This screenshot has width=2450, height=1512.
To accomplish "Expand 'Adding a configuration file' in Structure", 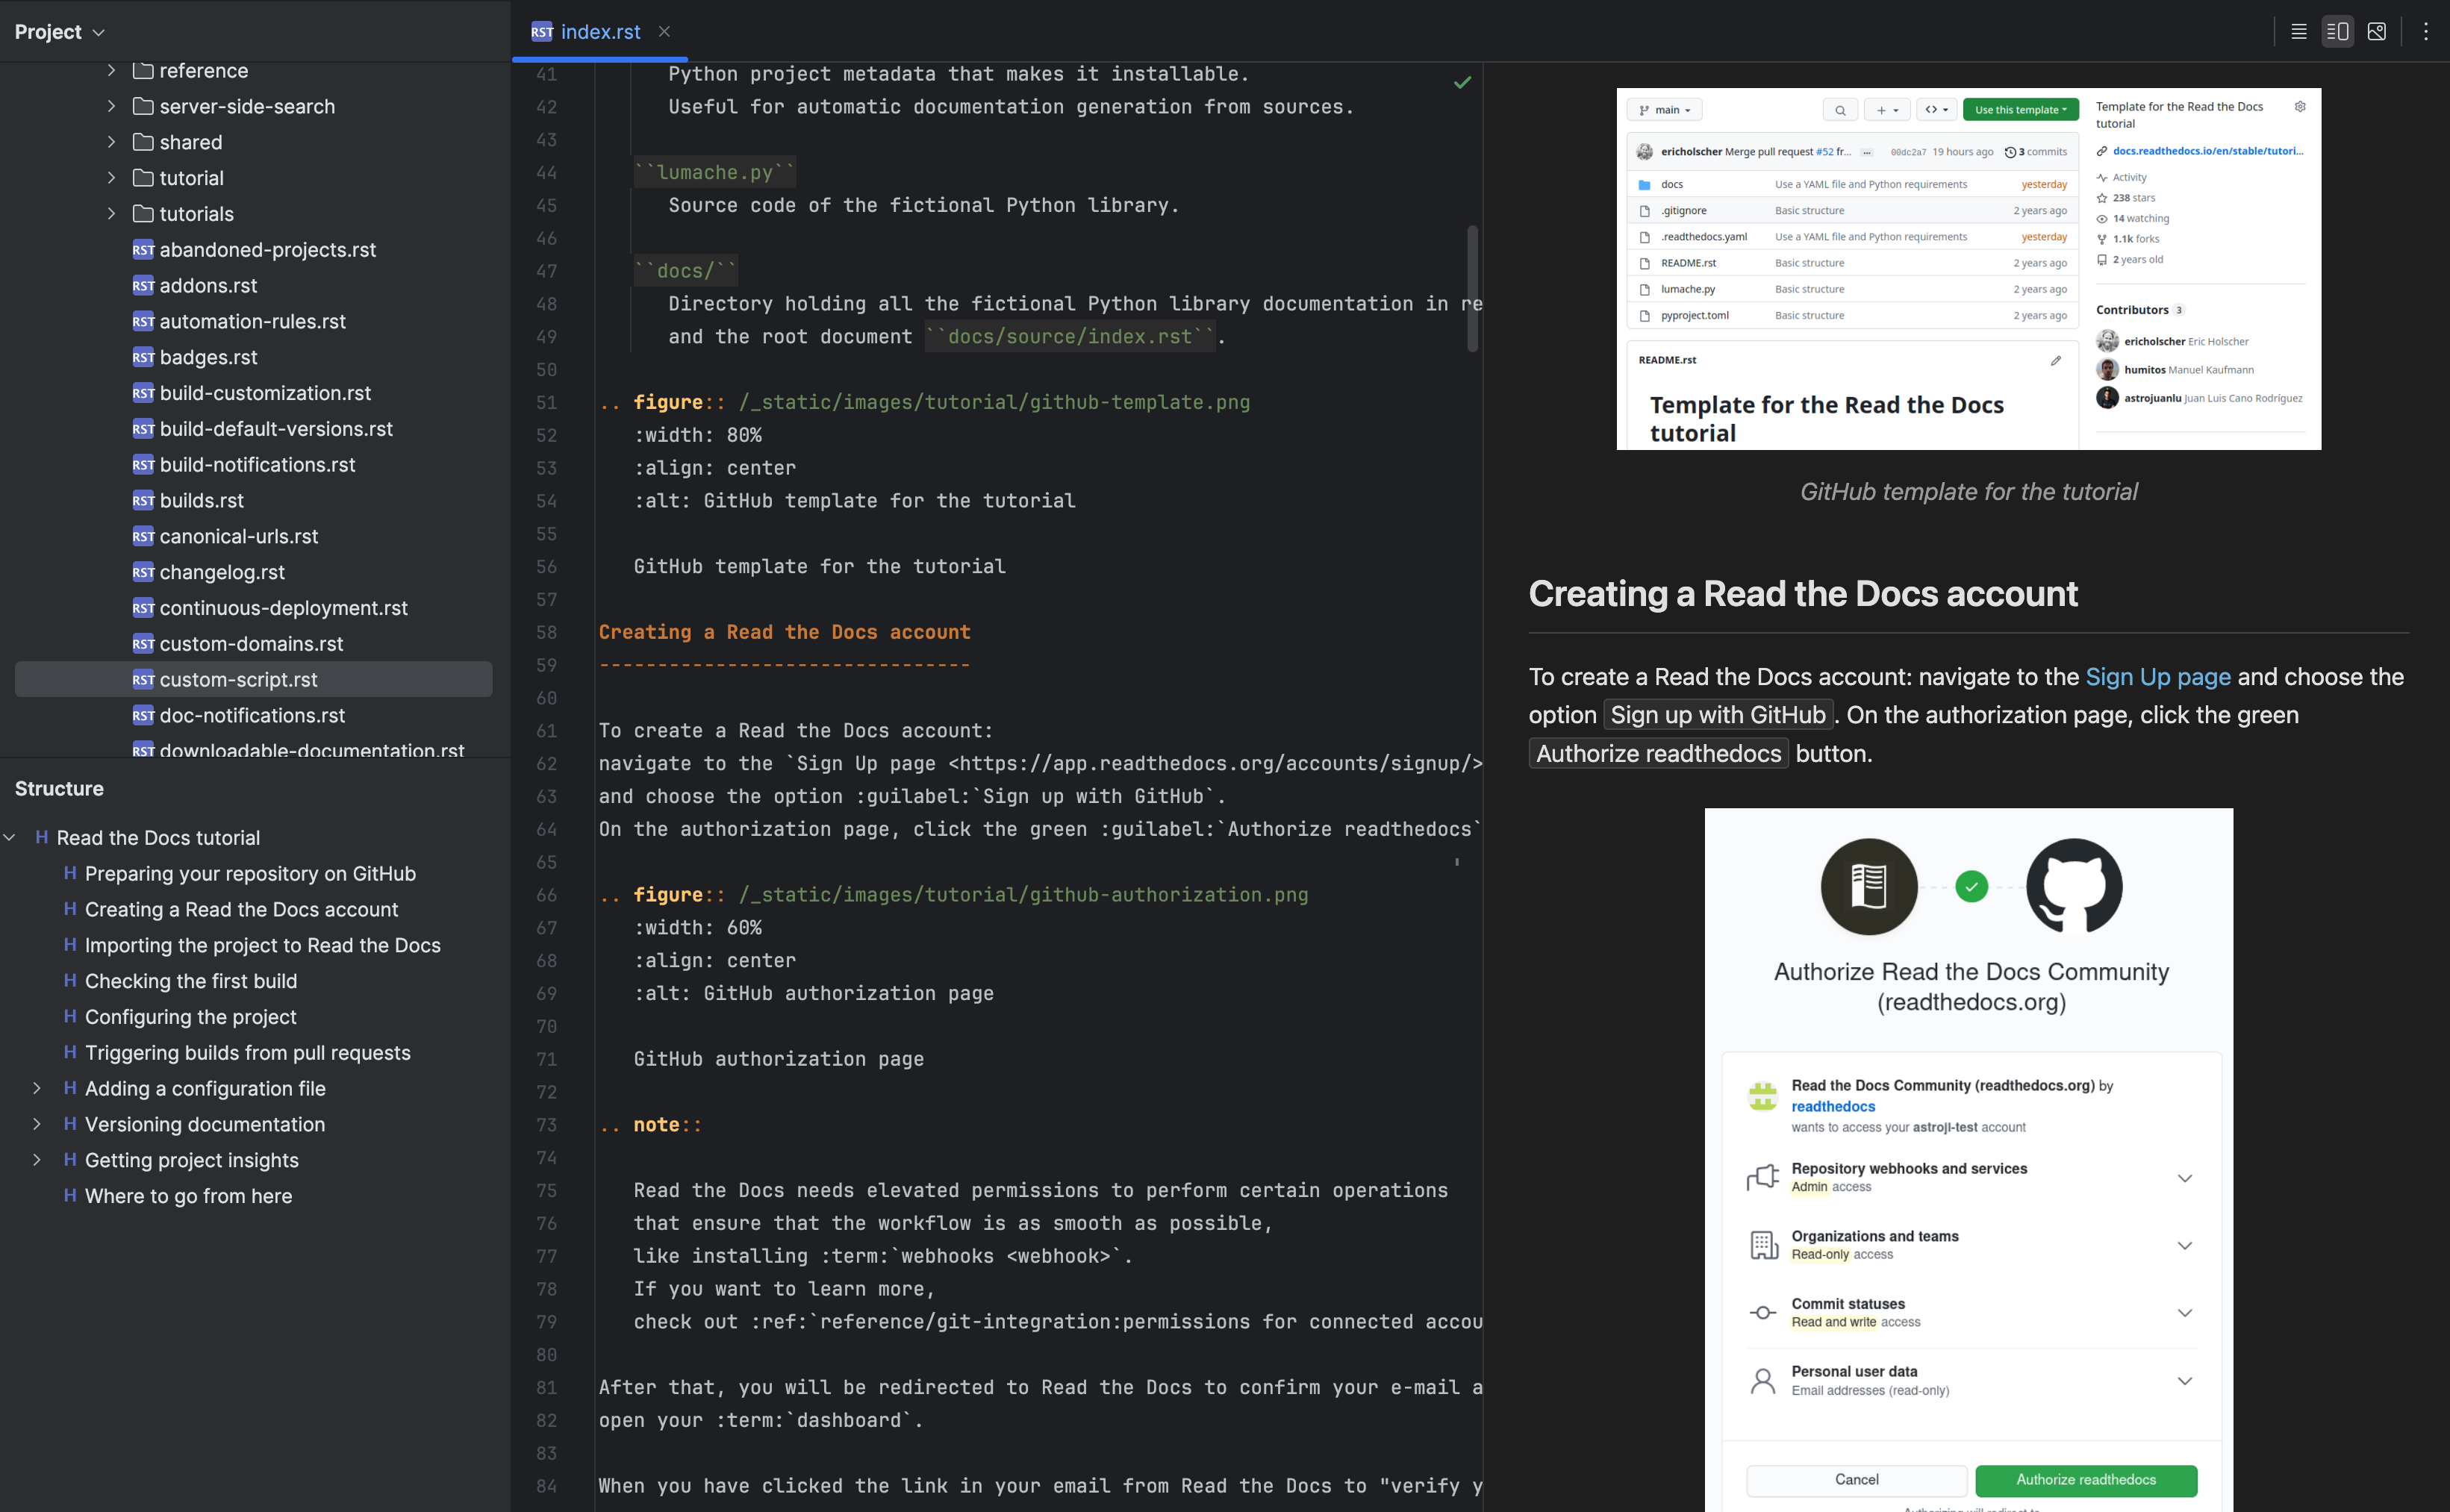I will point(37,1088).
